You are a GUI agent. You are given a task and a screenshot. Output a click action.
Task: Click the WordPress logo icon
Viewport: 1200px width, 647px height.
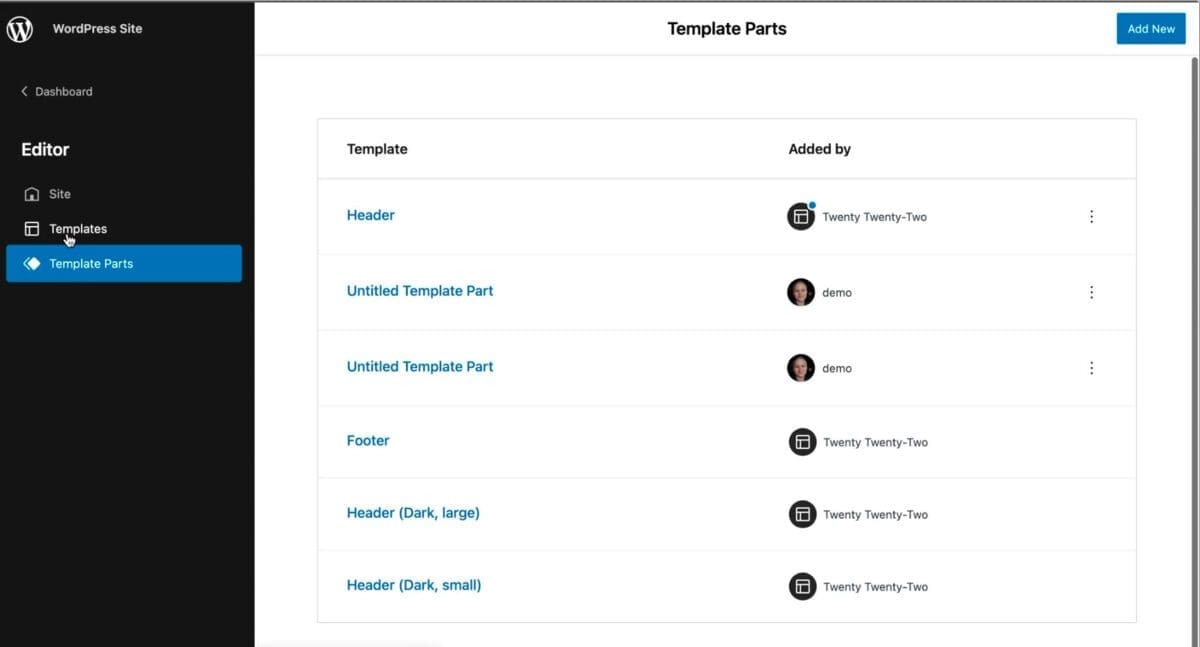(20, 29)
